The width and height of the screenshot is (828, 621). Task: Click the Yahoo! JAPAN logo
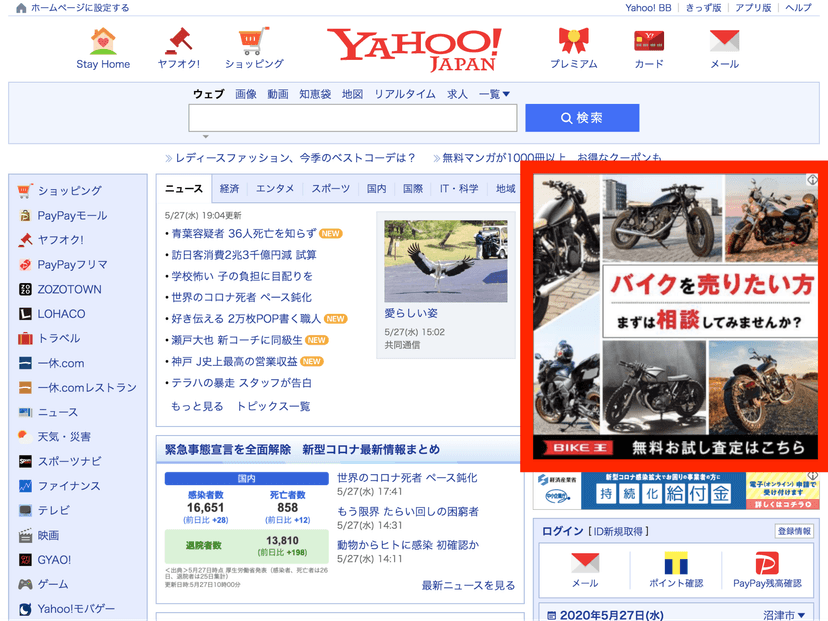coord(414,49)
